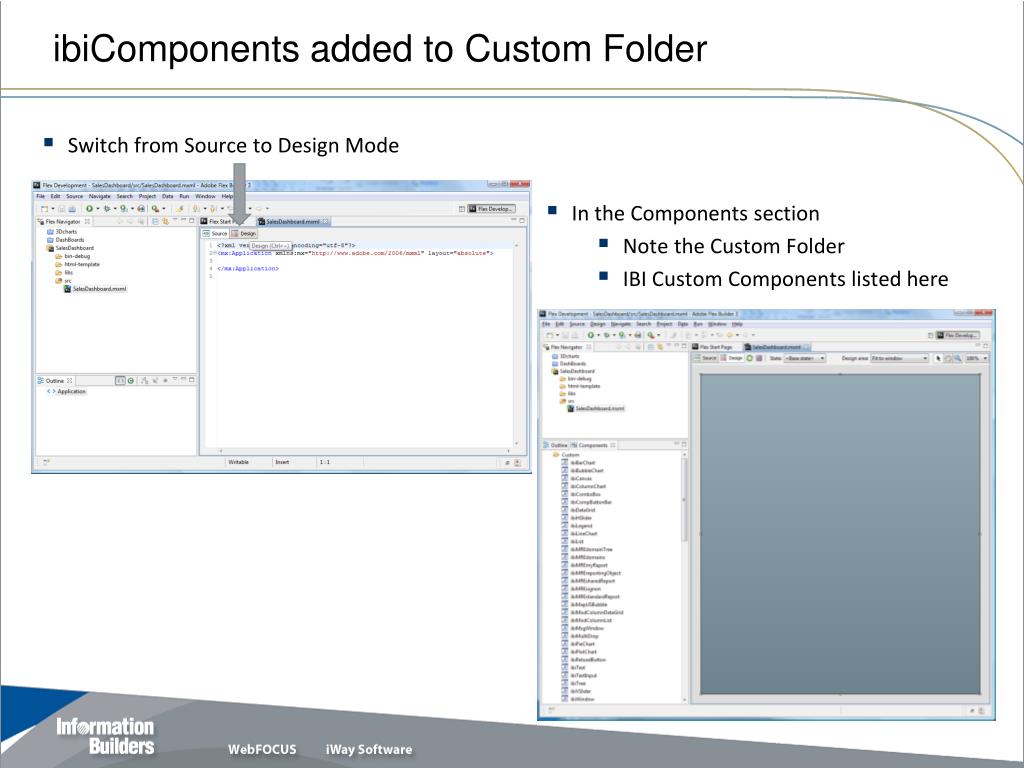This screenshot has width=1024, height=768.
Task: Click the green refresh icon in source-view Outline toolbar
Action: [131, 380]
